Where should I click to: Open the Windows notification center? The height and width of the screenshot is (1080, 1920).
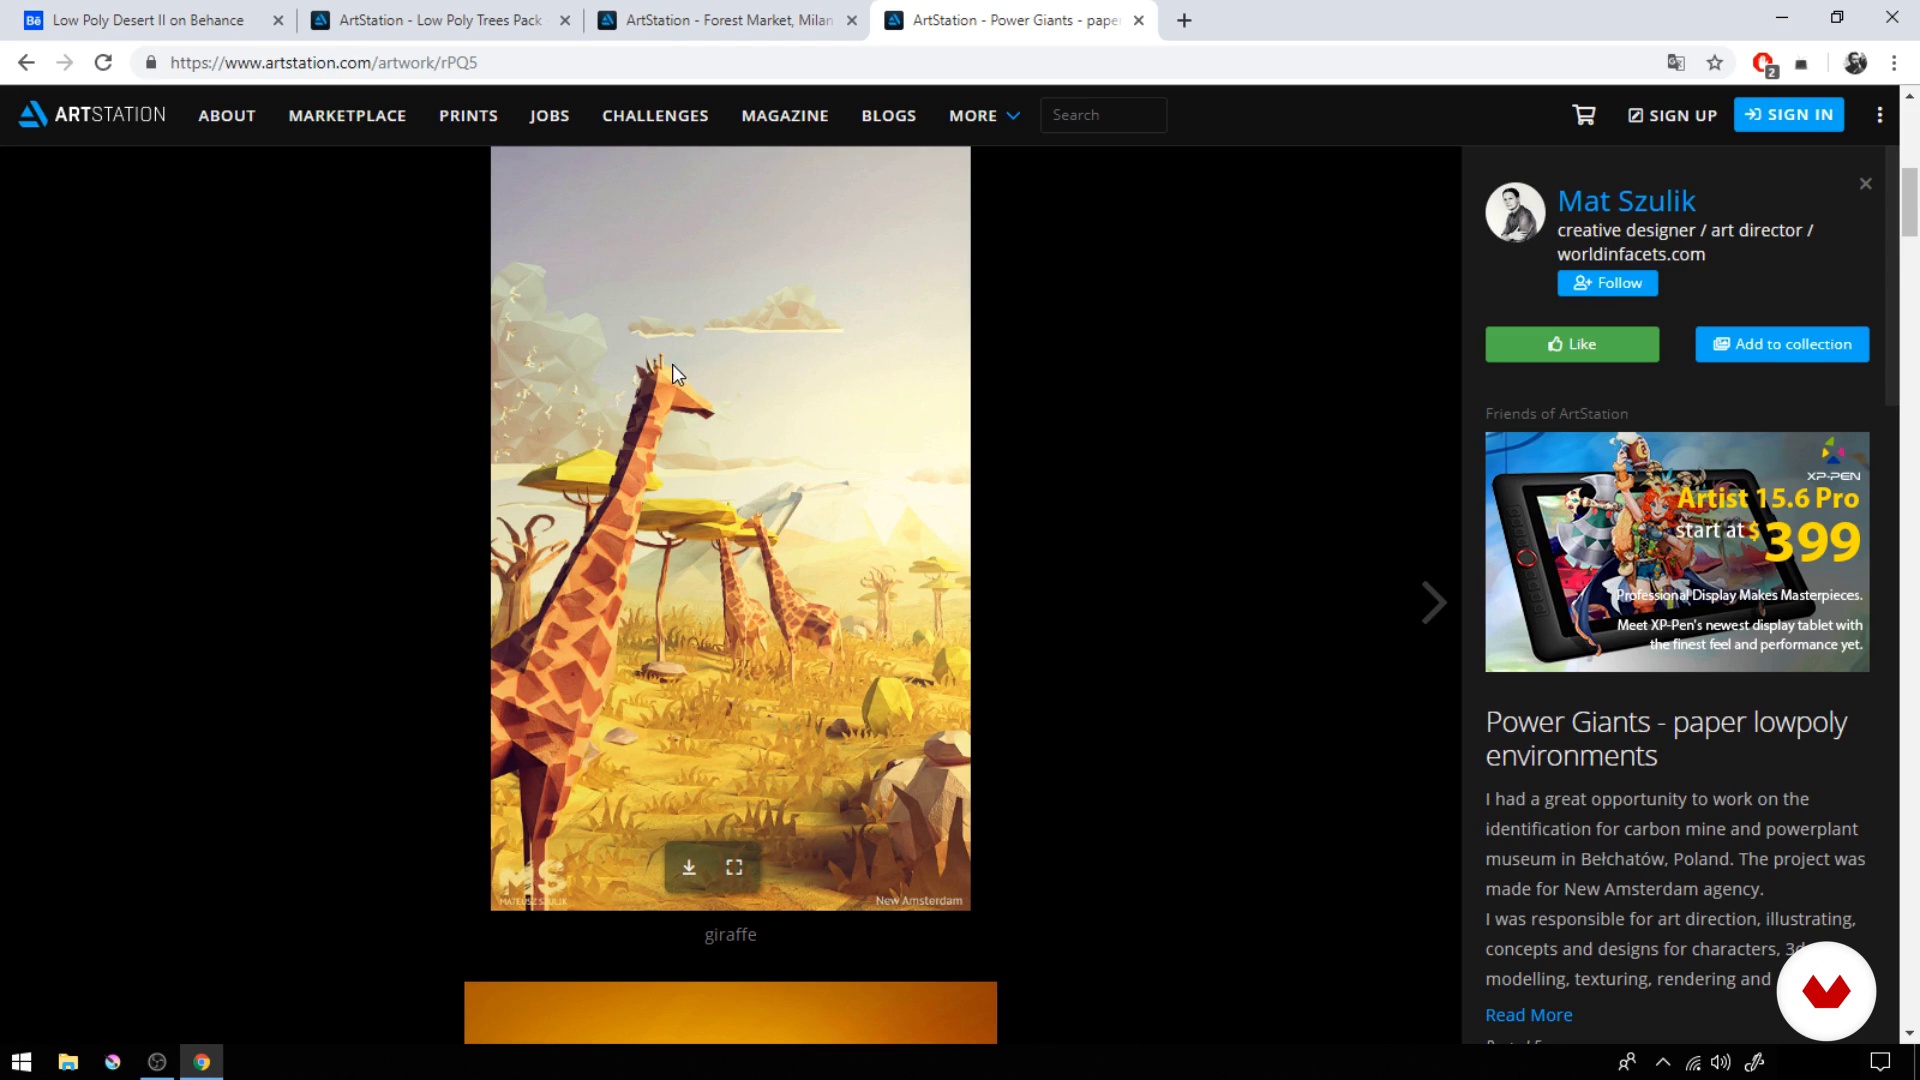(x=1880, y=1062)
